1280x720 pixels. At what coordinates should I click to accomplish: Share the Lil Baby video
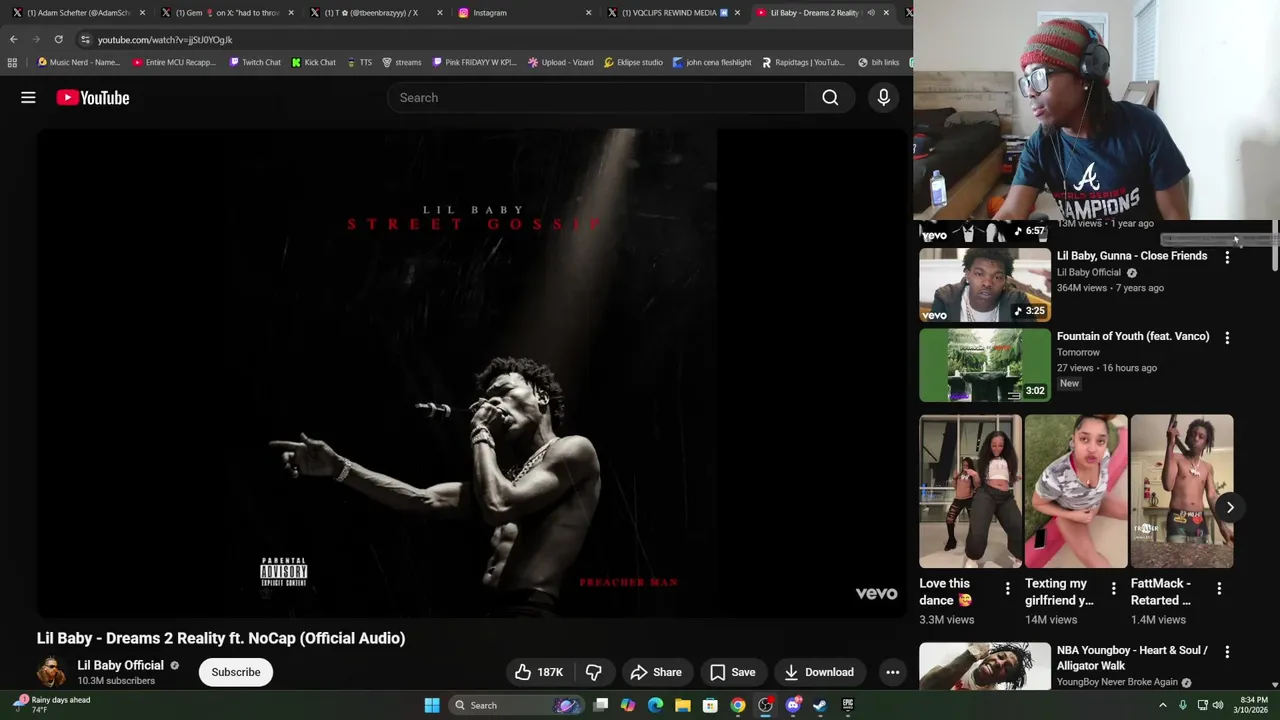[x=656, y=672]
